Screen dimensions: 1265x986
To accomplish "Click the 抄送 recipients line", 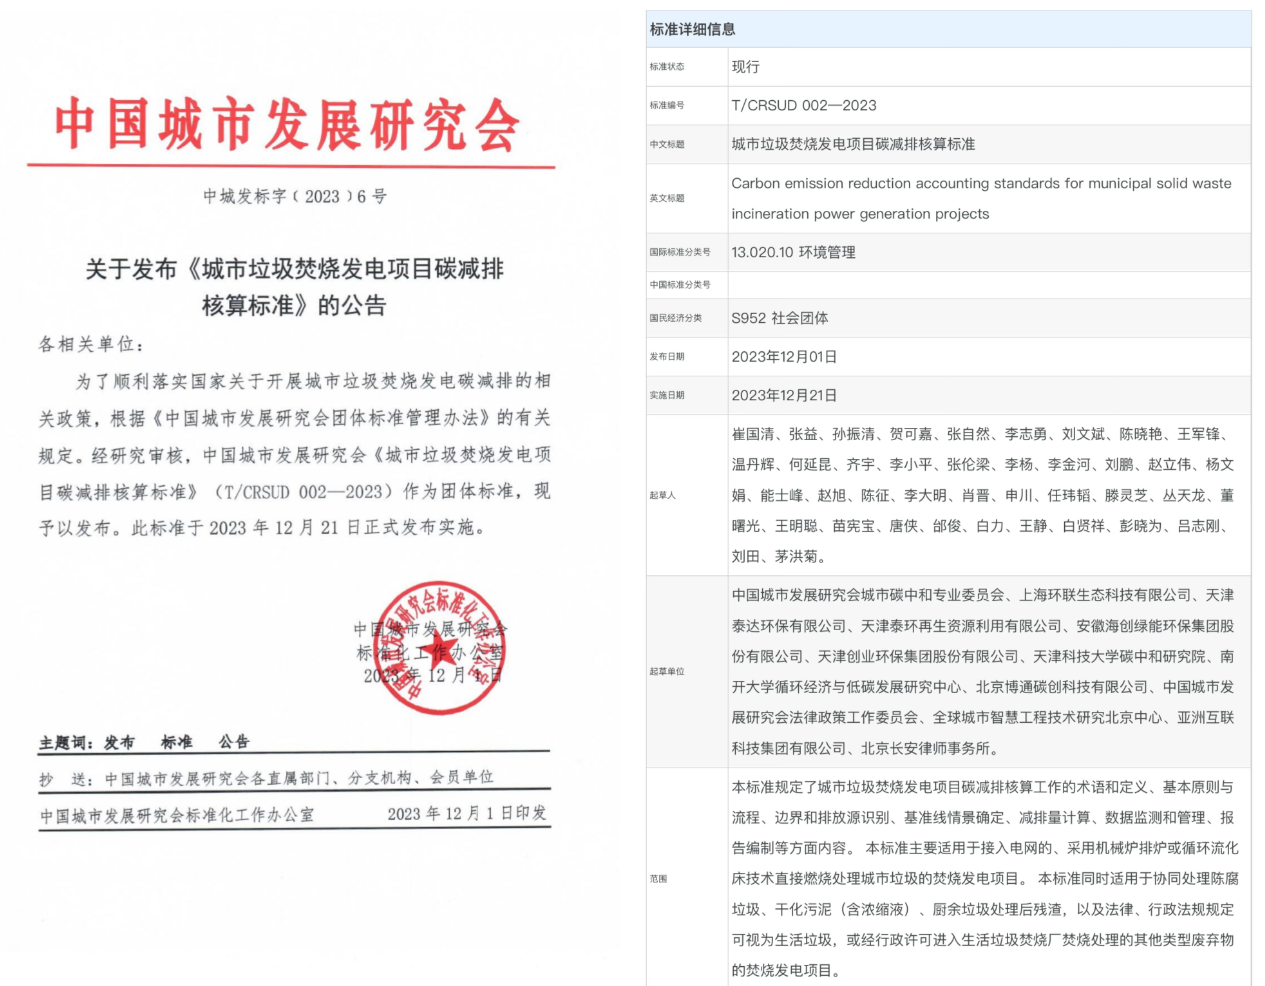I will click(267, 778).
